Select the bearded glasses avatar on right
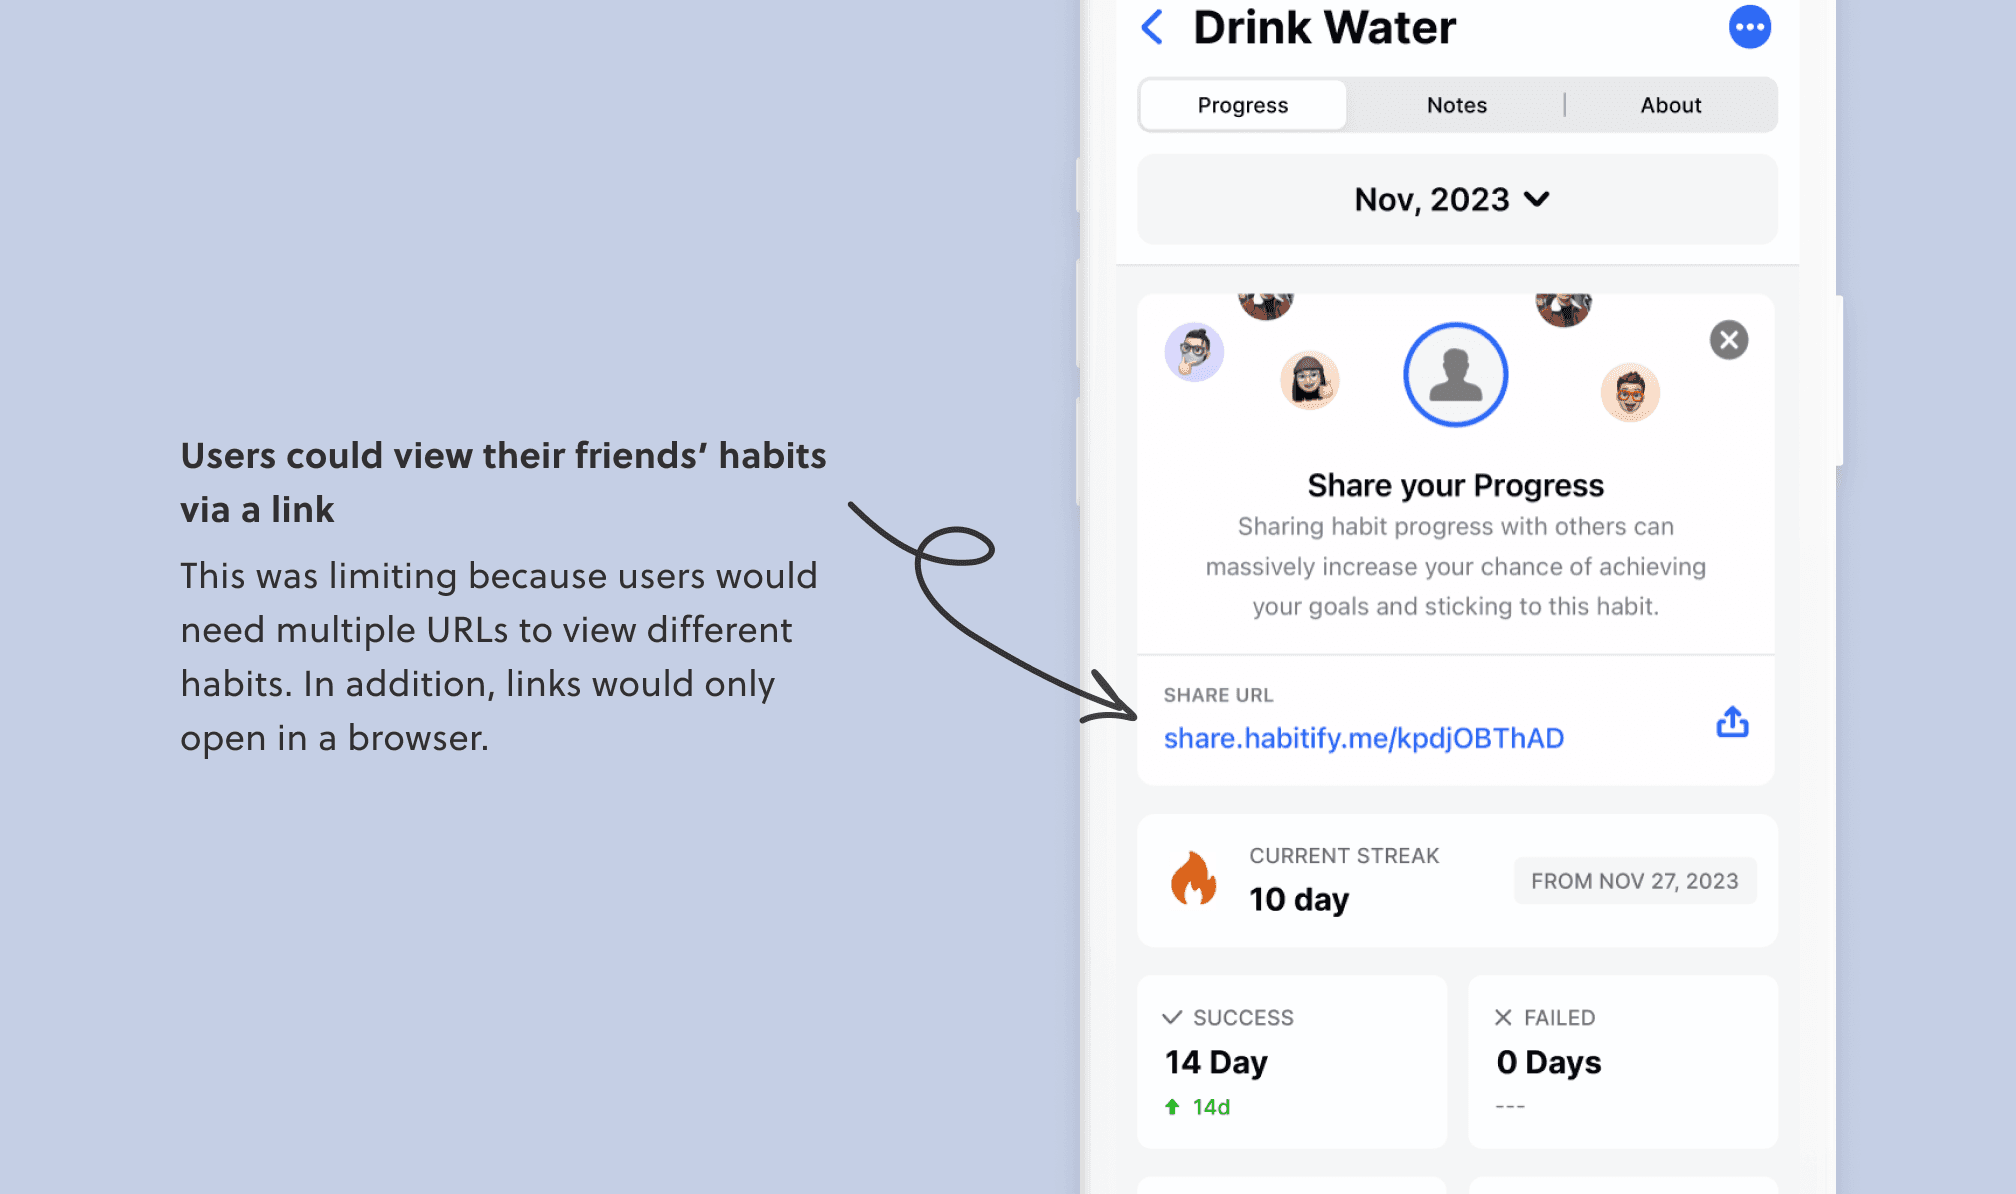 point(1630,392)
